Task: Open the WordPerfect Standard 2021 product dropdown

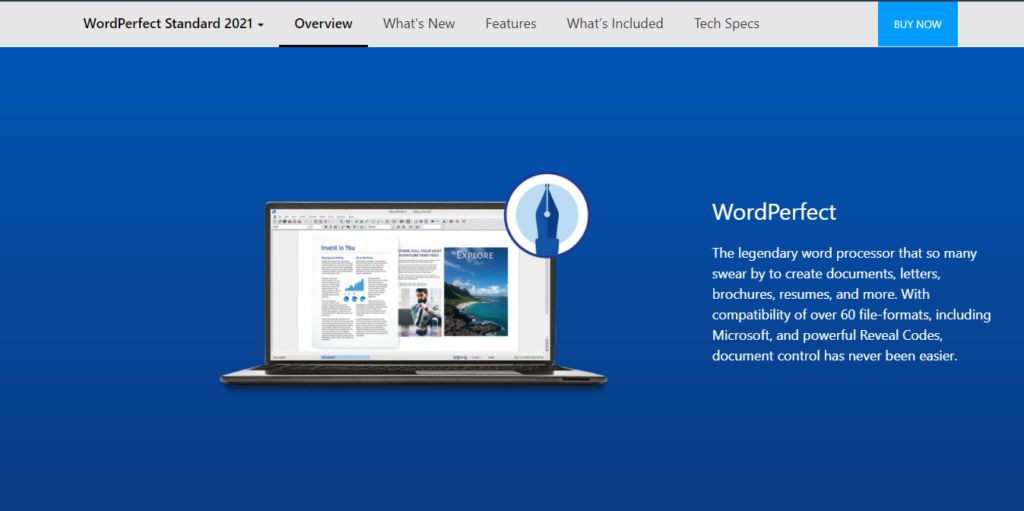Action: [173, 24]
